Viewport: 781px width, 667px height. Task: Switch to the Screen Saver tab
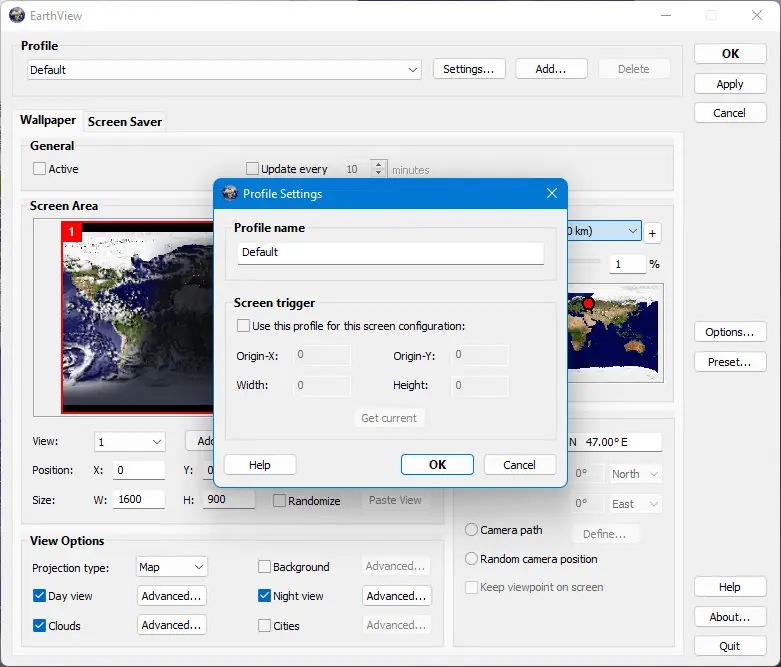point(125,122)
